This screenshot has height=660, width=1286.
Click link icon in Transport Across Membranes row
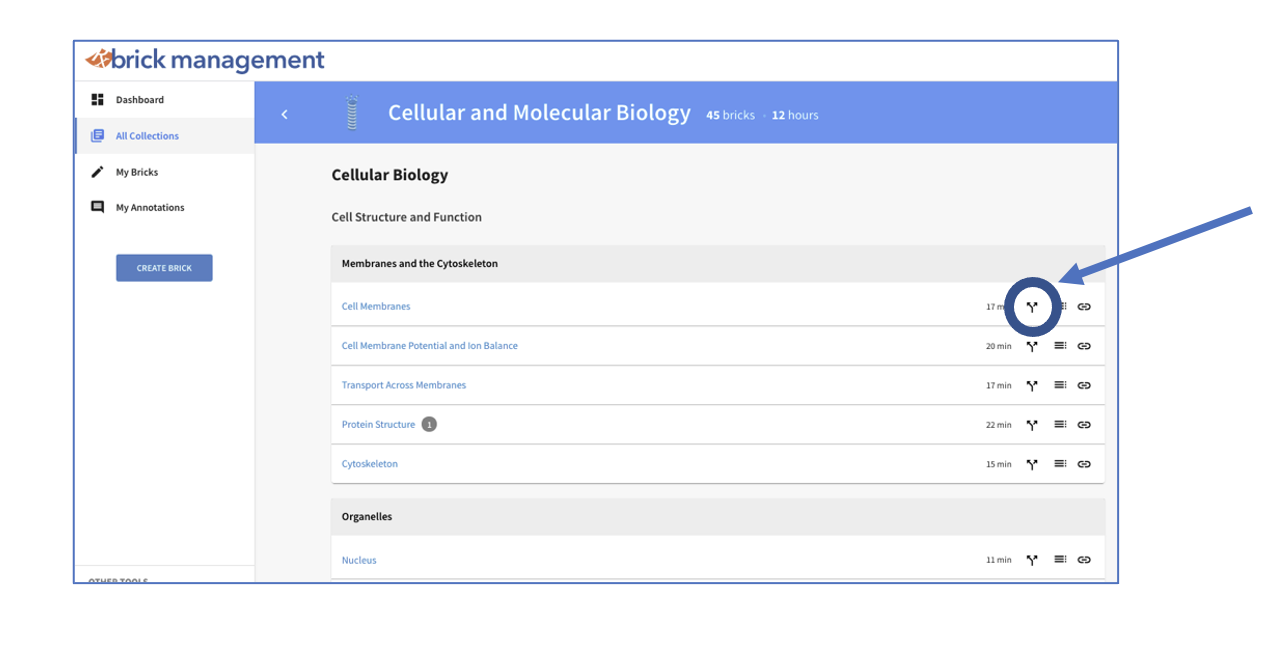[1084, 385]
